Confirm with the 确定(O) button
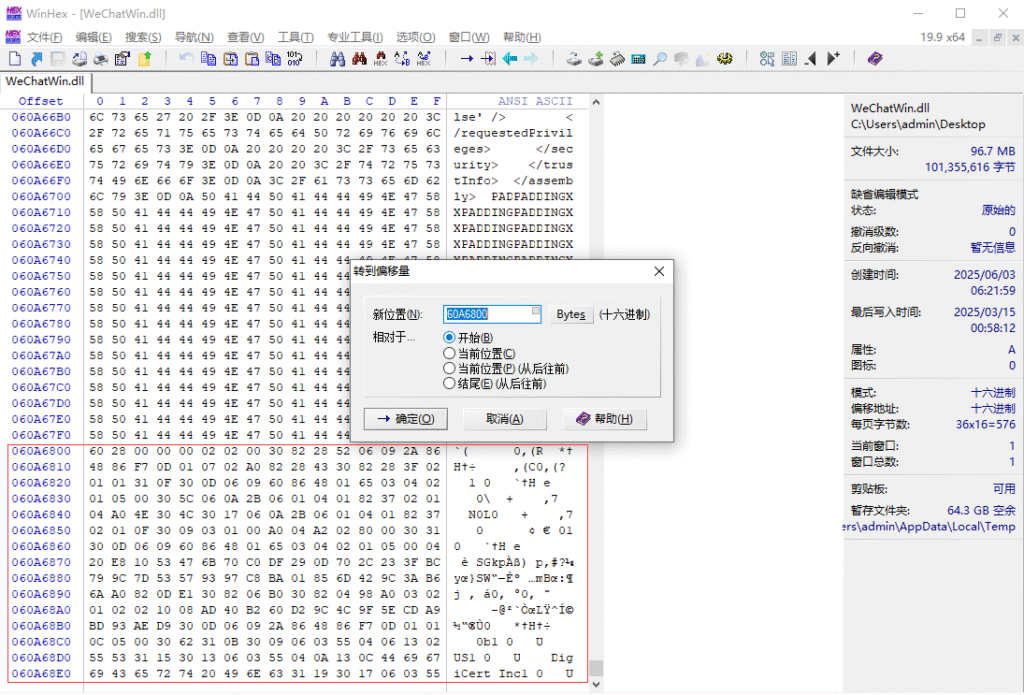Image resolution: width=1024 pixels, height=695 pixels. [x=406, y=419]
